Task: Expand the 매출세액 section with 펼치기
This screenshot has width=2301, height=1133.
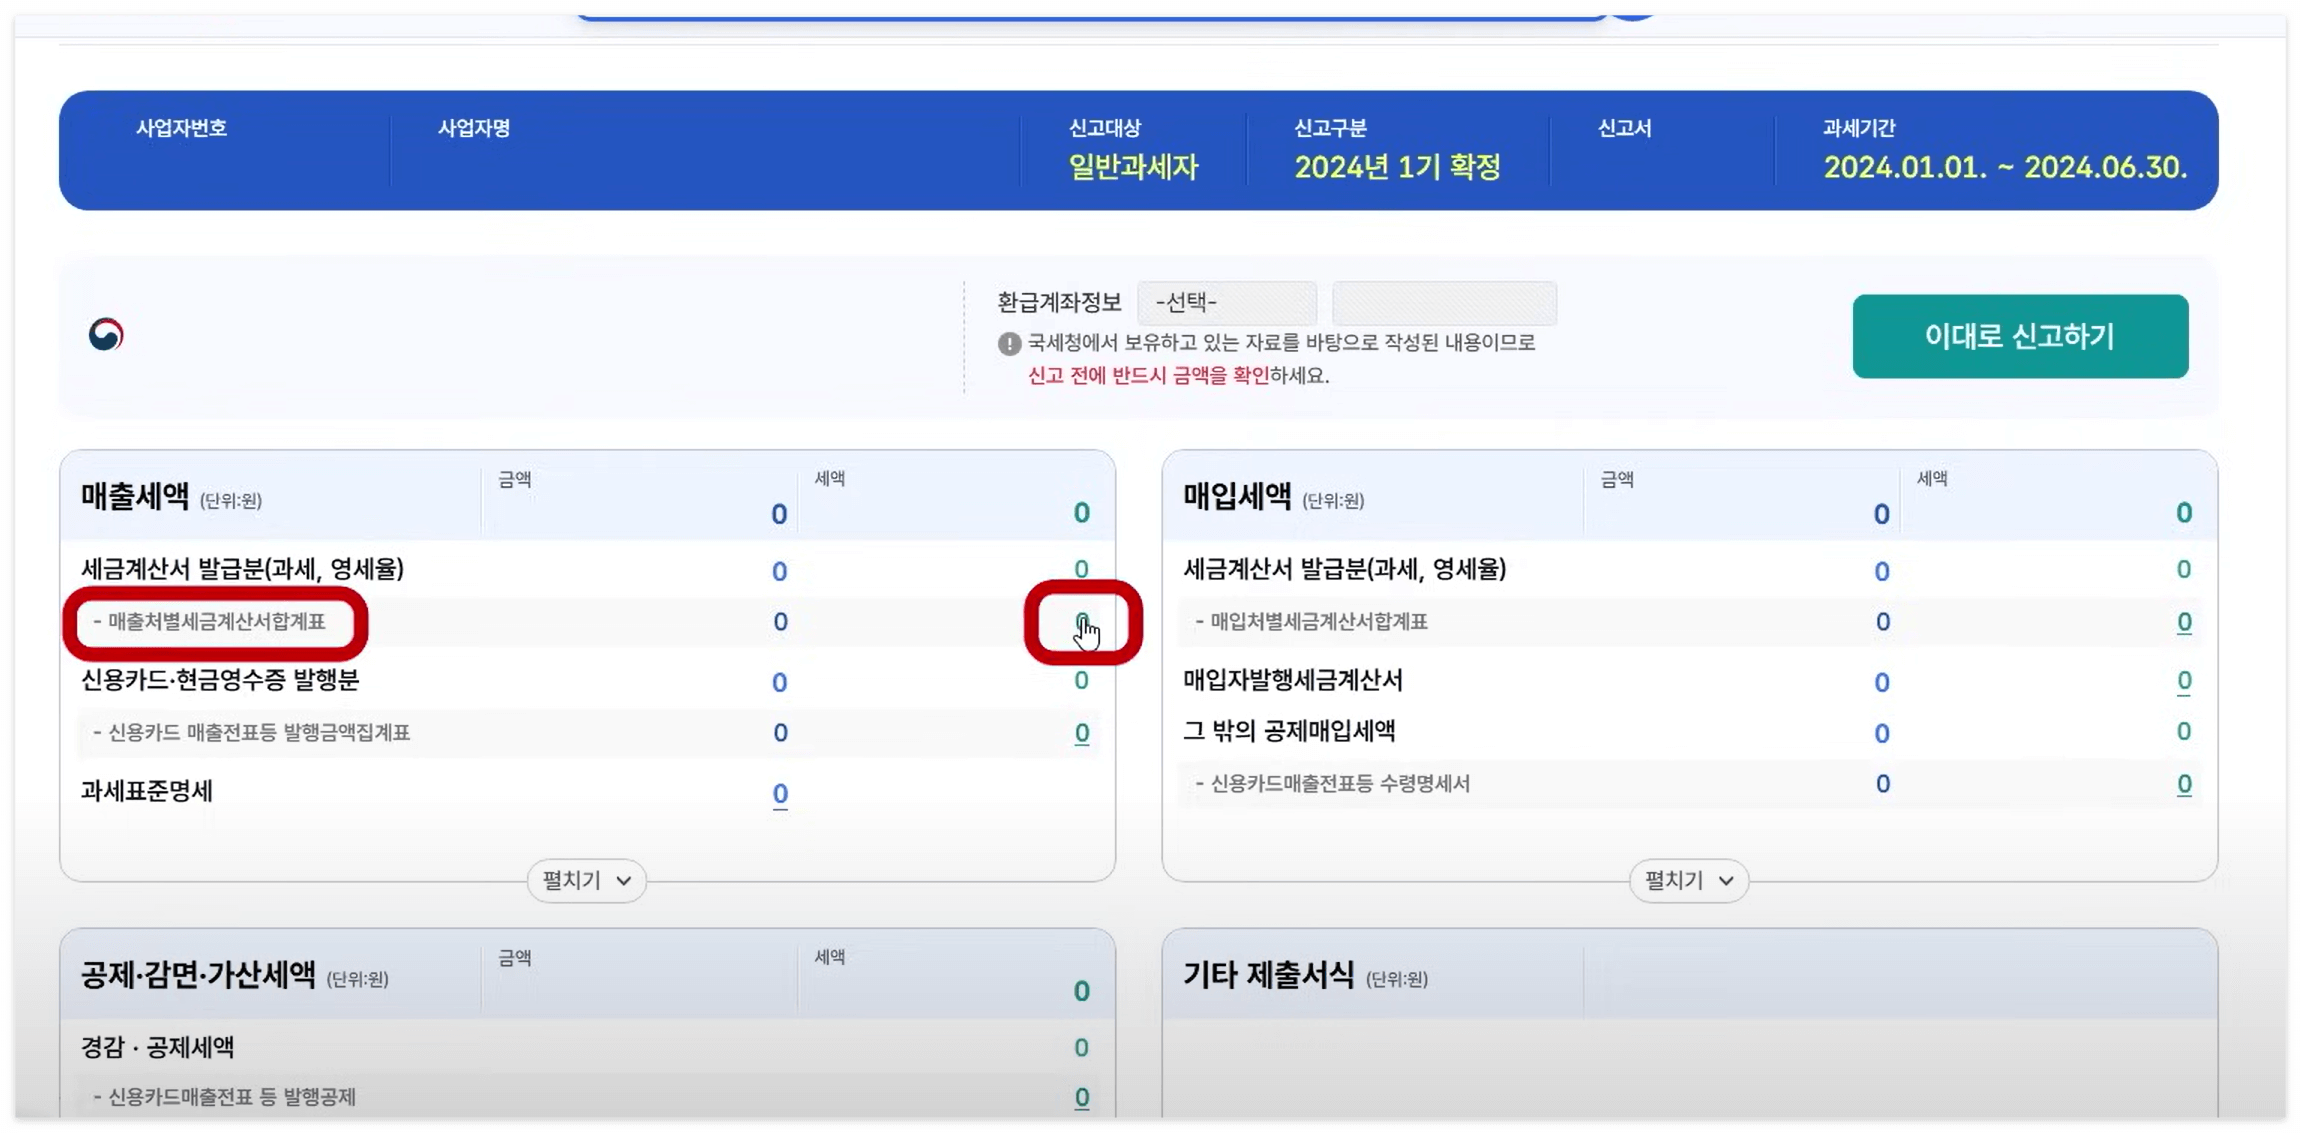Action: 584,880
